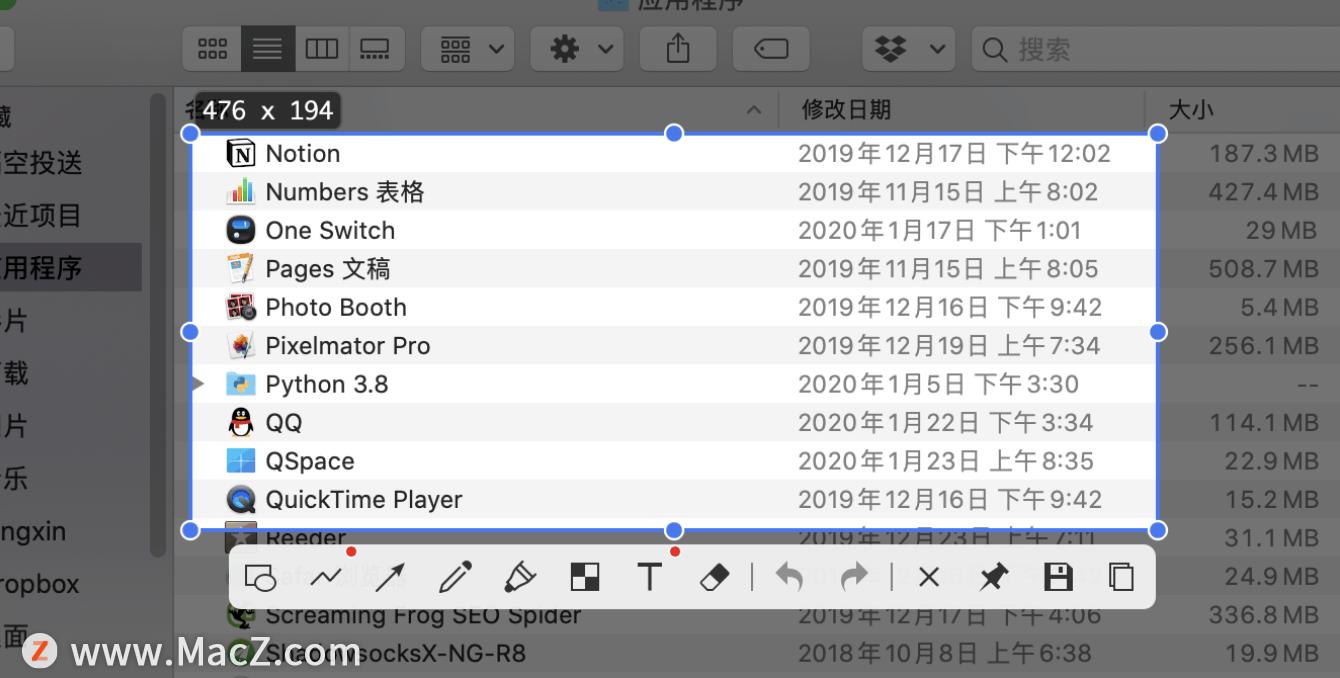Screen dimensions: 1340x678
Task: Save the screenshot with the floppy disk icon
Action: point(1058,577)
